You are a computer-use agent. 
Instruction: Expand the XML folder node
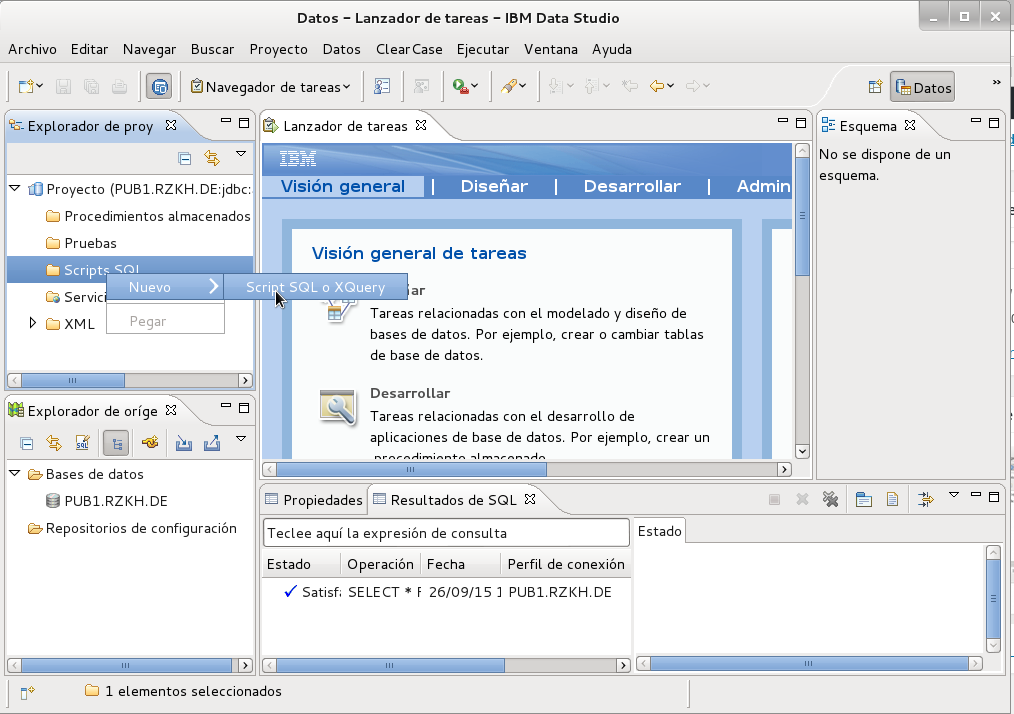click(x=32, y=323)
